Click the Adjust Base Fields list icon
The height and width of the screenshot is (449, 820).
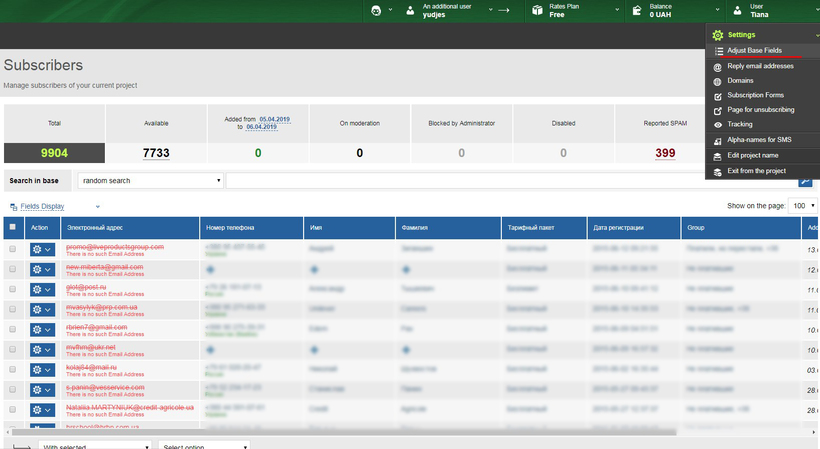tap(719, 51)
